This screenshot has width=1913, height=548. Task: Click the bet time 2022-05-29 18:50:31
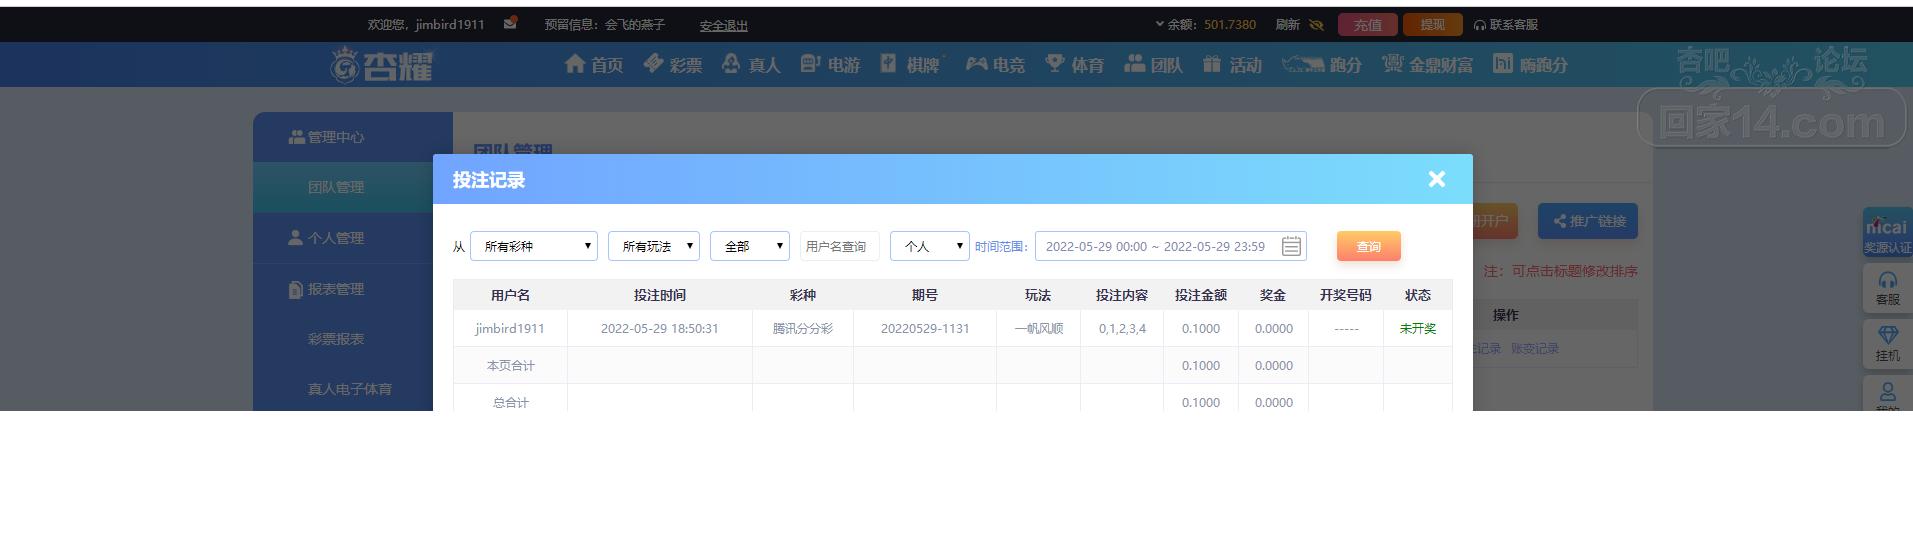click(660, 328)
